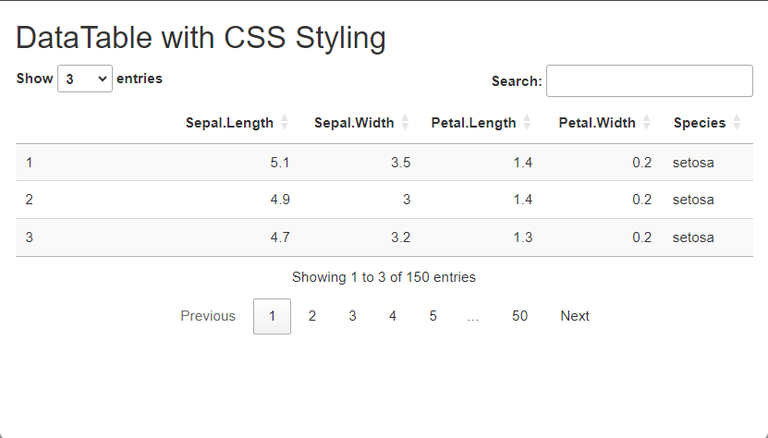The image size is (768, 438).
Task: Sort by the Sepal.Length column header
Action: tap(229, 123)
